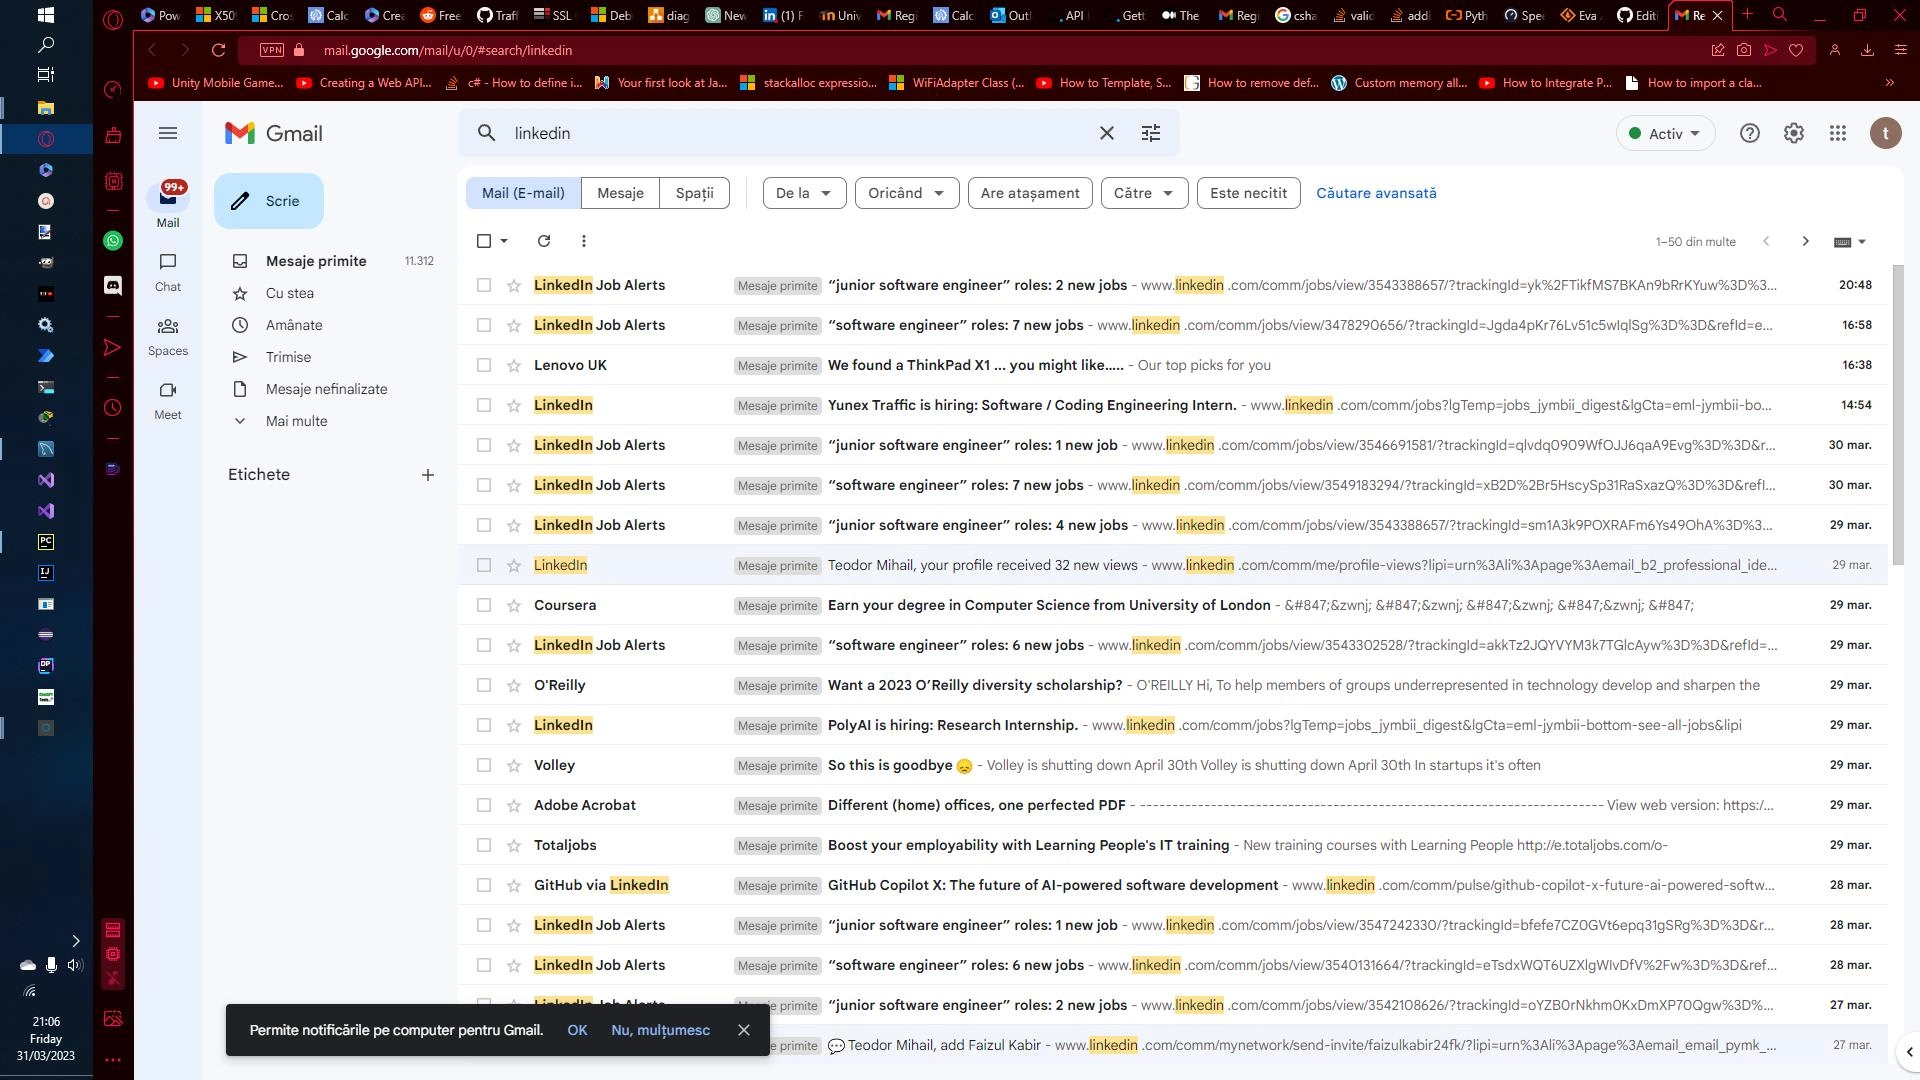The height and width of the screenshot is (1080, 1920).
Task: Open Gmail settings gear
Action: [x=1794, y=133]
